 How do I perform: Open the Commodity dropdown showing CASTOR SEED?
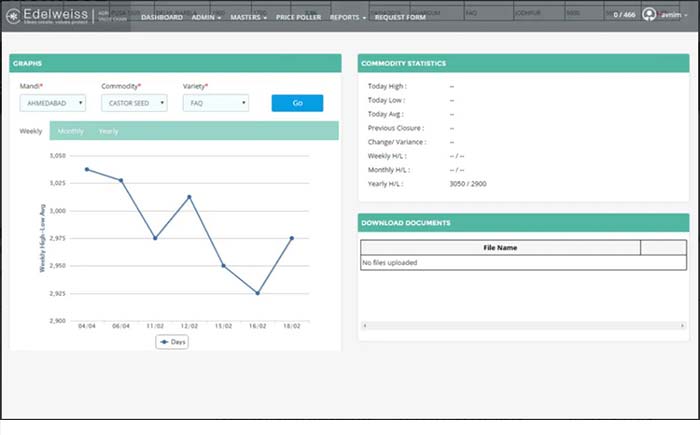point(133,103)
